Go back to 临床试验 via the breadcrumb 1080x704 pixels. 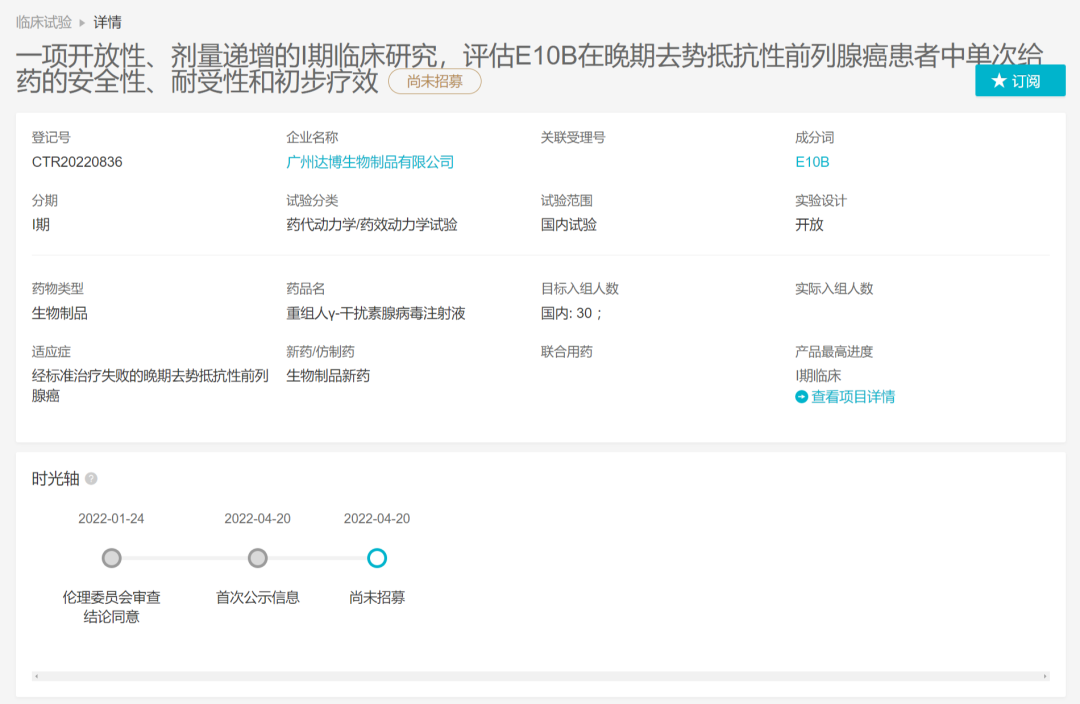(44, 22)
